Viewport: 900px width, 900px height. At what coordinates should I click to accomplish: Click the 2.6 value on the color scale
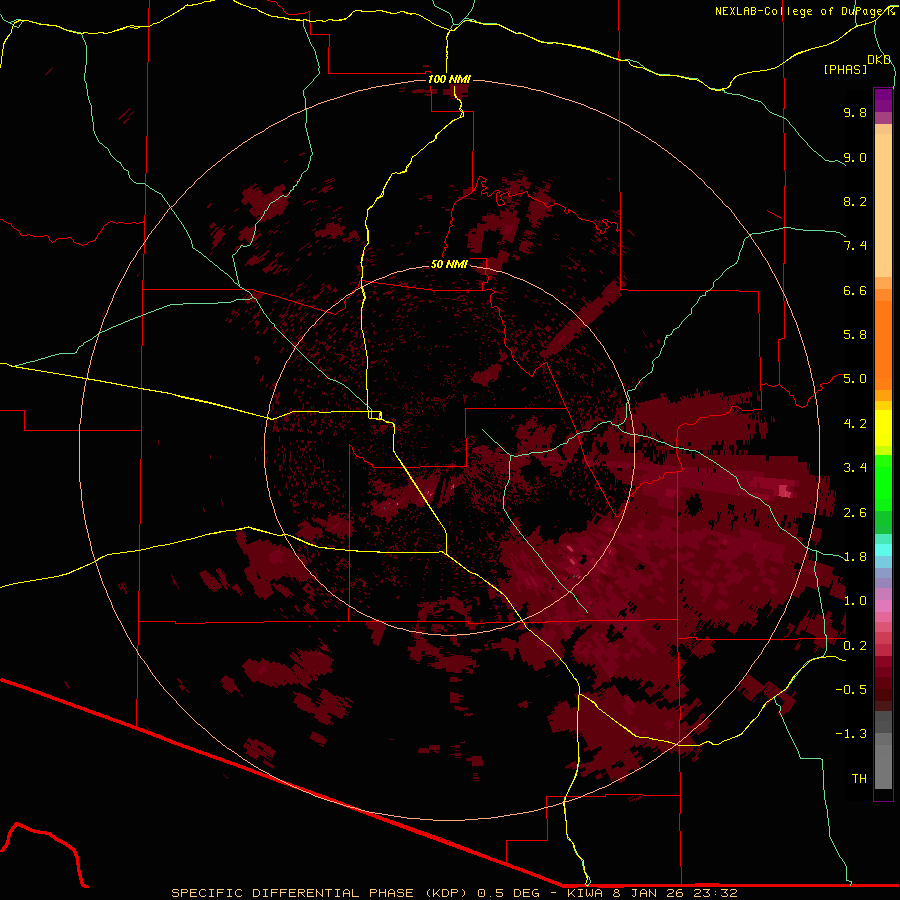click(x=855, y=513)
